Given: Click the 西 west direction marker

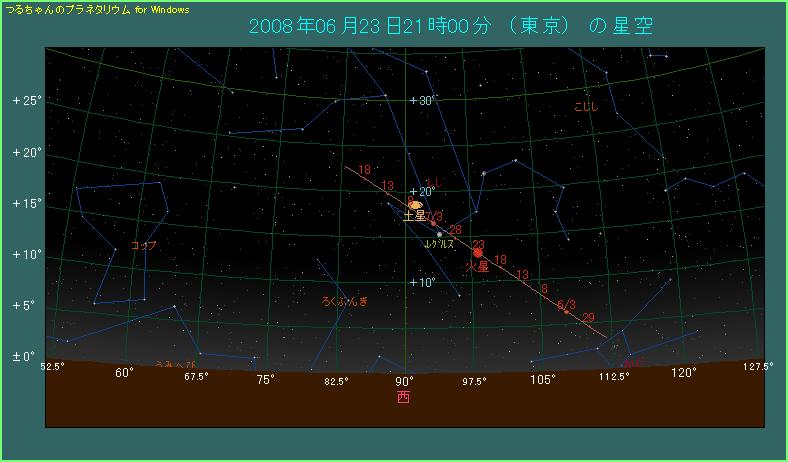Looking at the screenshot, I should (403, 397).
